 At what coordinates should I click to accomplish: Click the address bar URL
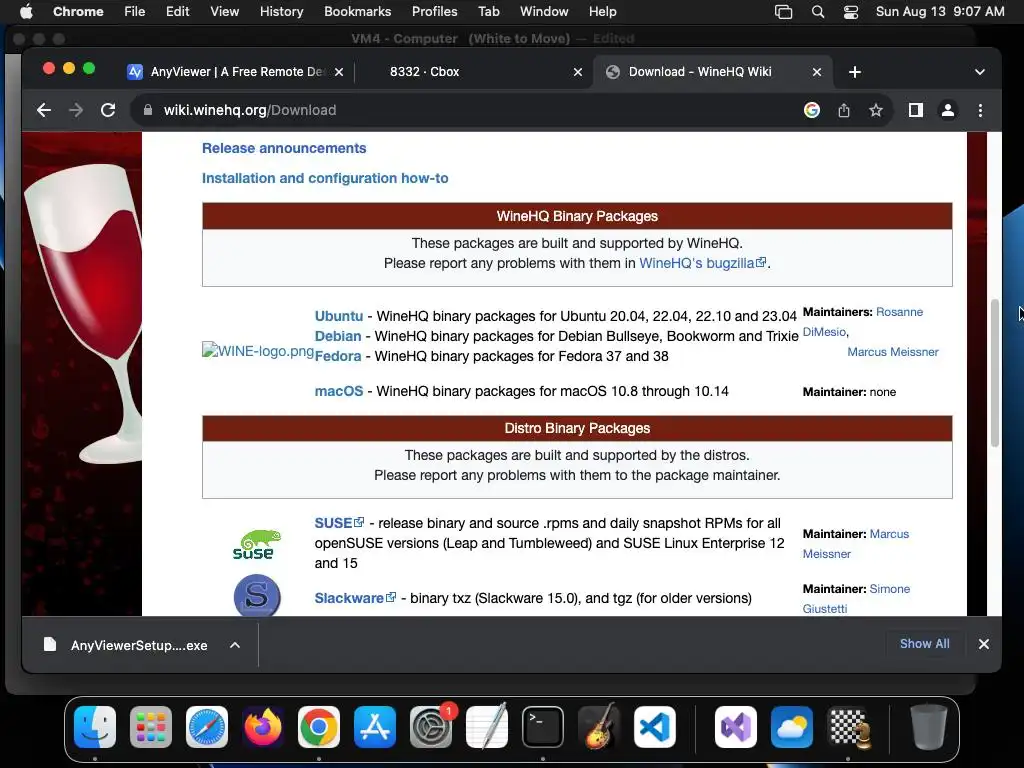click(249, 110)
